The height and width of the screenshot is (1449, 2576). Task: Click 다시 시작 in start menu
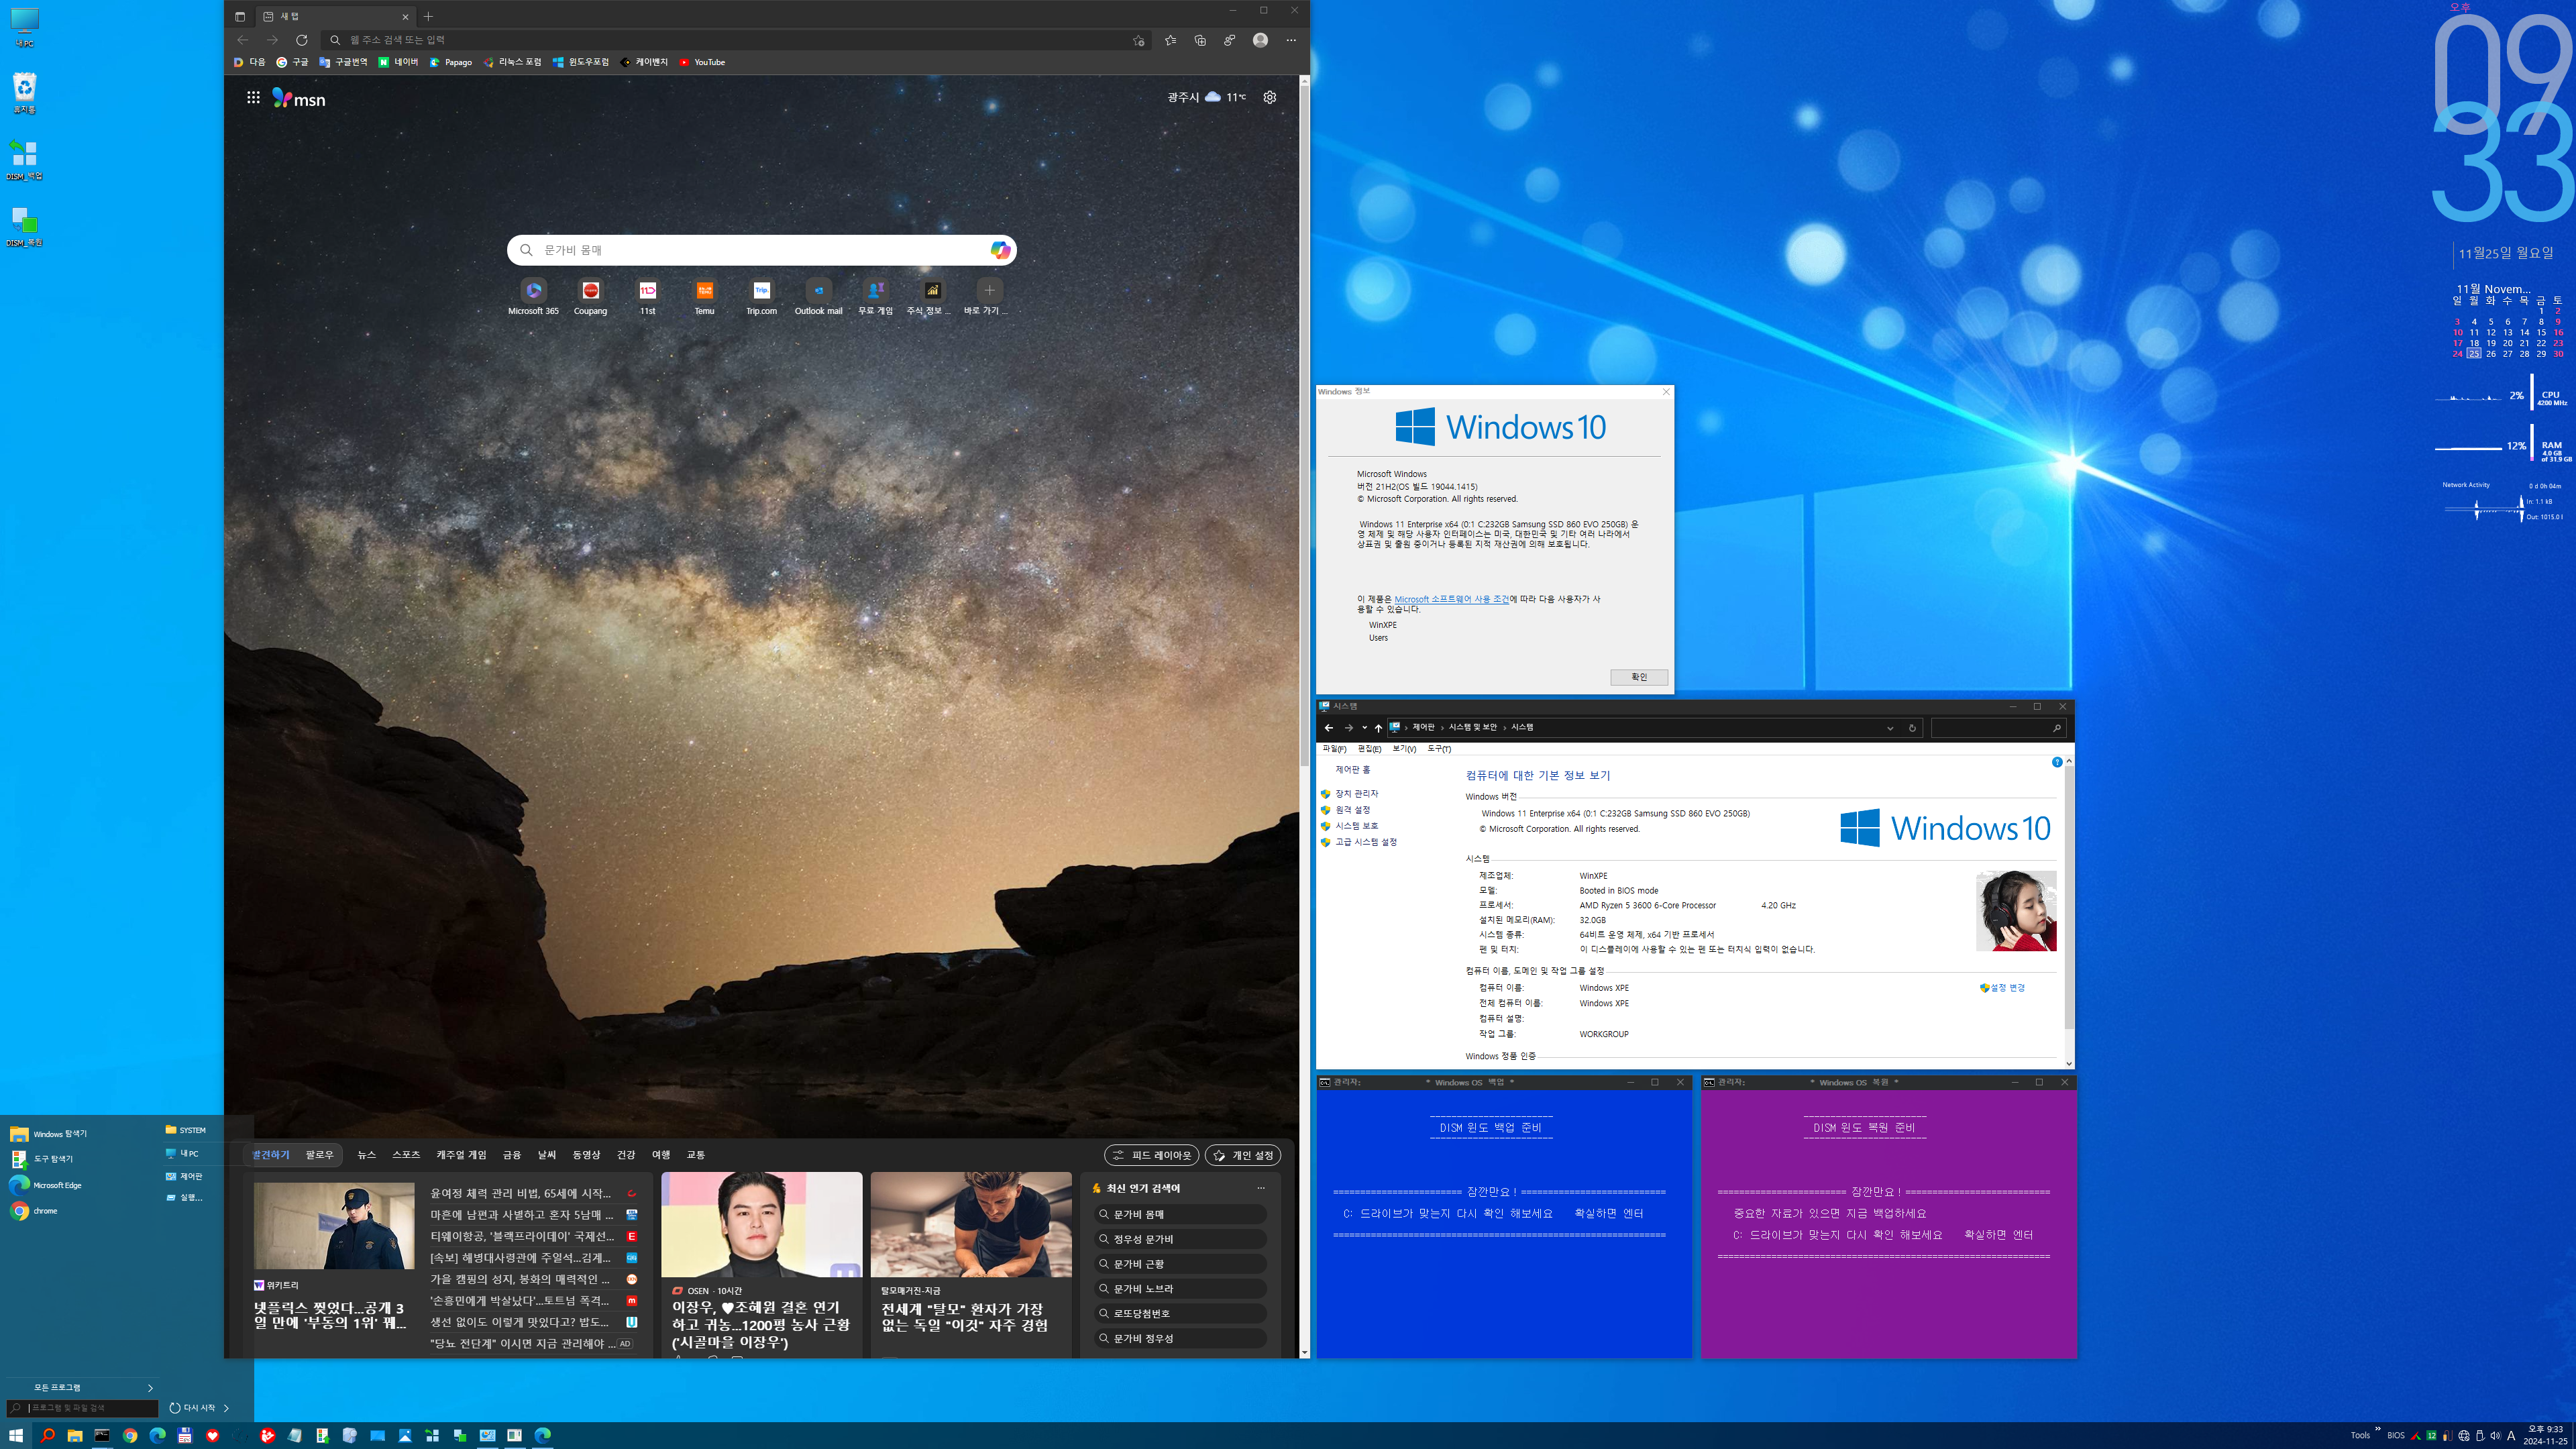tap(192, 1407)
